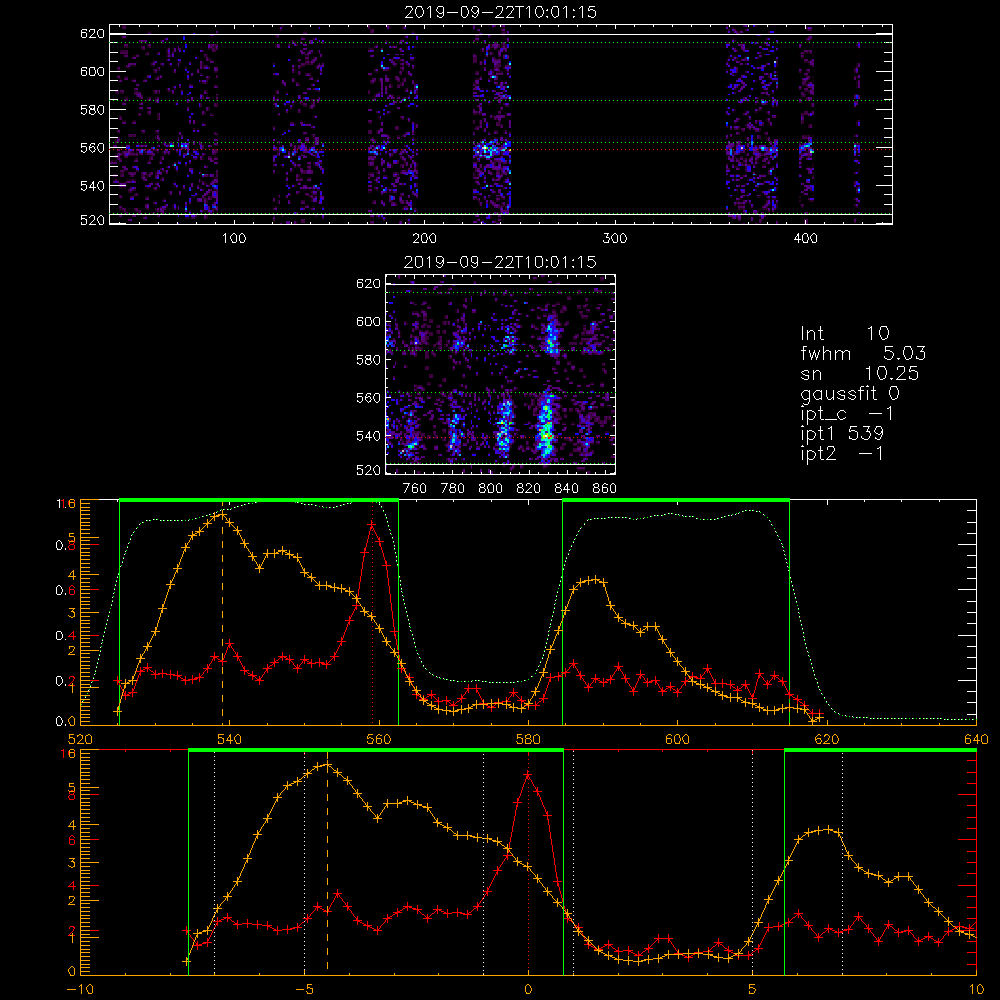This screenshot has height=1000, width=1000.
Task: Click x-axis label 640 on profile plot
Action: pos(976,739)
